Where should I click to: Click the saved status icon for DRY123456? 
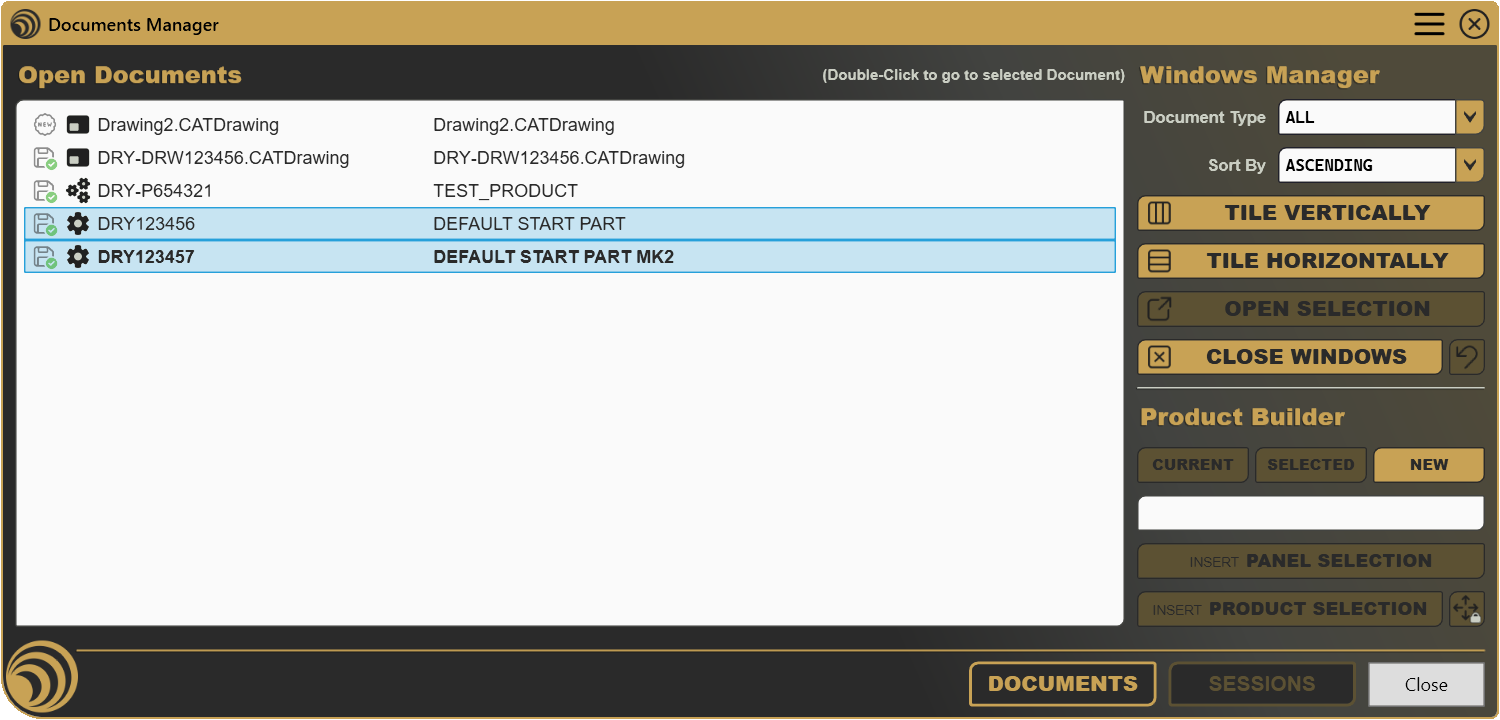(45, 224)
